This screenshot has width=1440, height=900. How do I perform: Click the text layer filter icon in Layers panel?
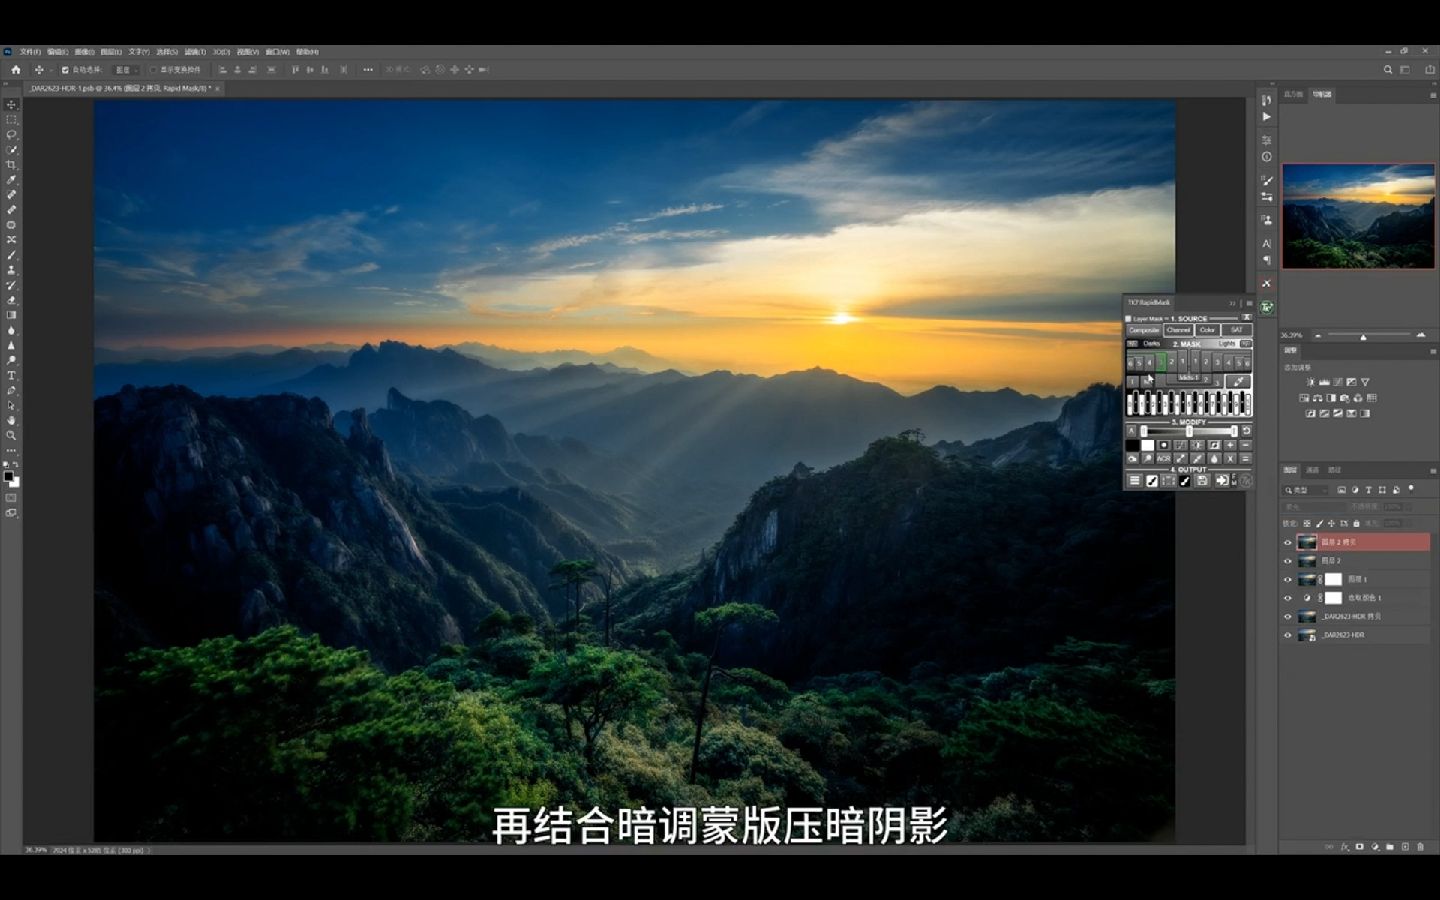[x=1368, y=490]
